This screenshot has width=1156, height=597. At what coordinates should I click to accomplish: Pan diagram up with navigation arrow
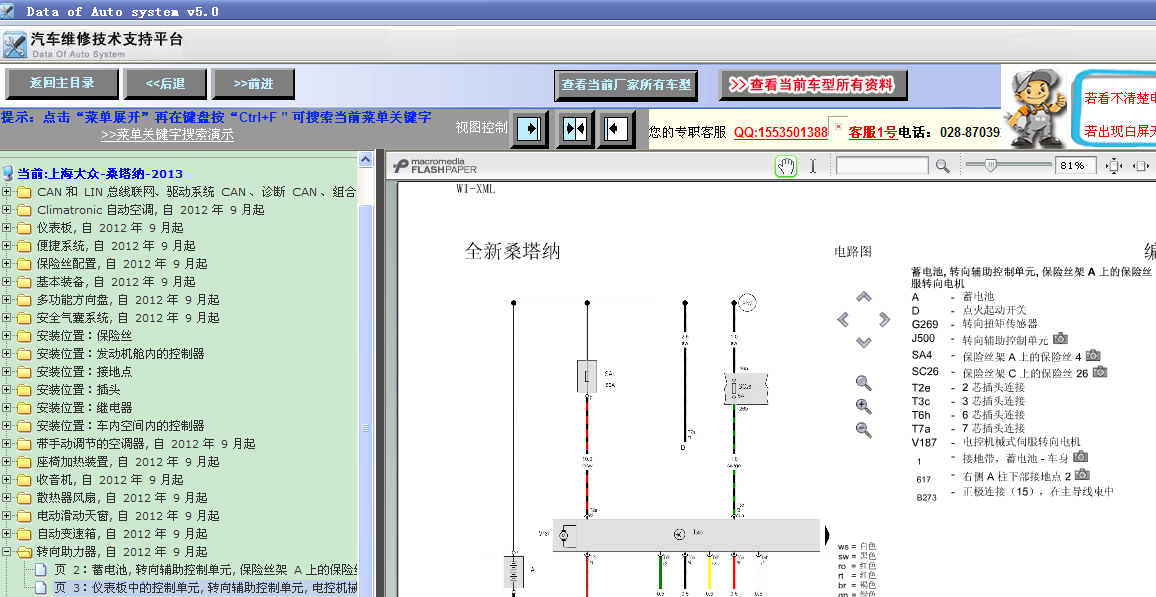863,296
